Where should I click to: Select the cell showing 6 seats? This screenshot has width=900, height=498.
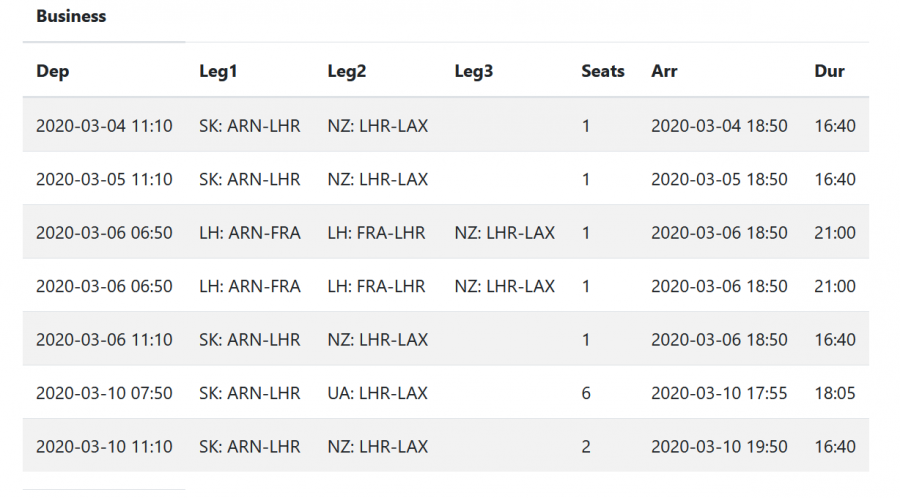586,393
